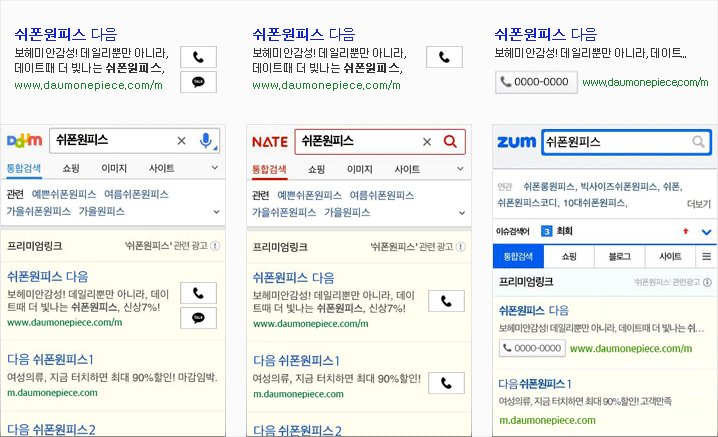Viewport: 718px width, 437px height.
Task: Open the hamburger menu in zum's tab bar
Action: [707, 257]
